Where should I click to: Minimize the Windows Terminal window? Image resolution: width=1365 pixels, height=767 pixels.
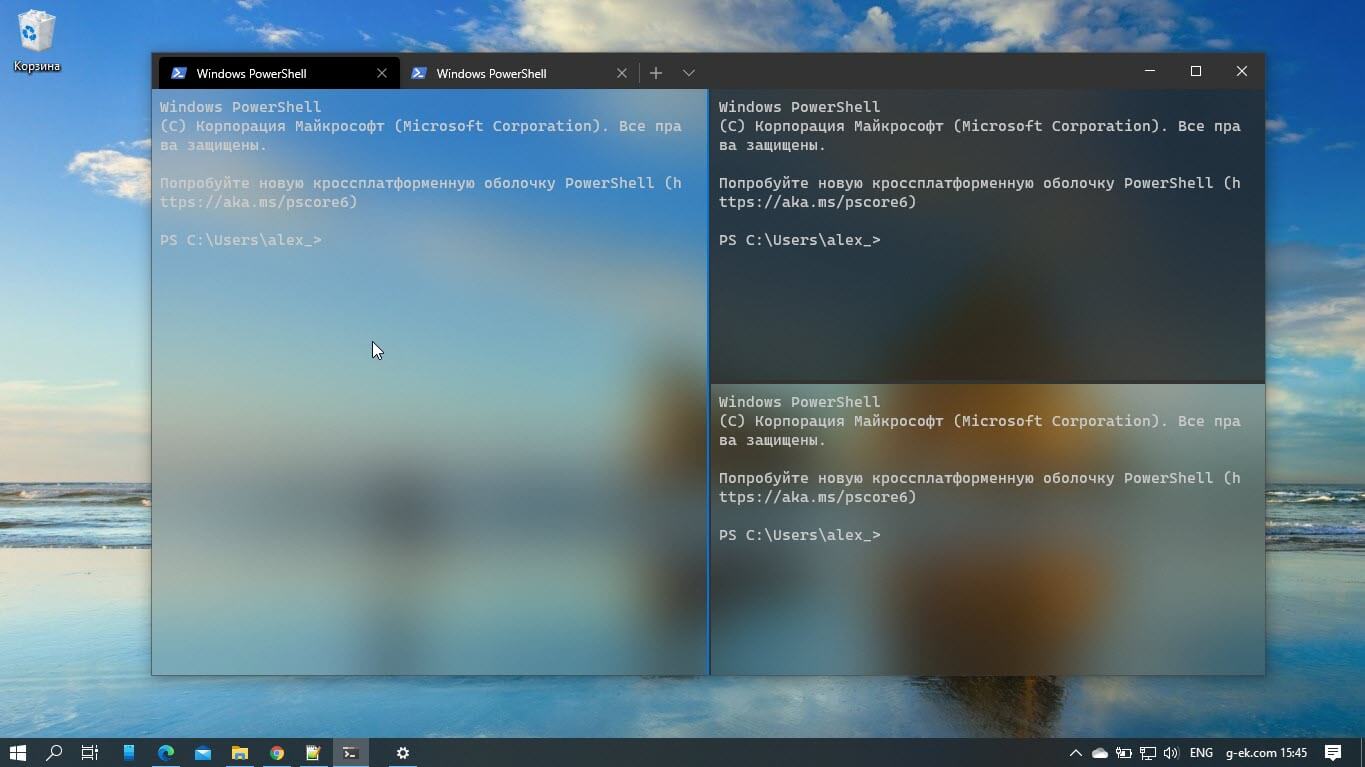pyautogui.click(x=1150, y=71)
